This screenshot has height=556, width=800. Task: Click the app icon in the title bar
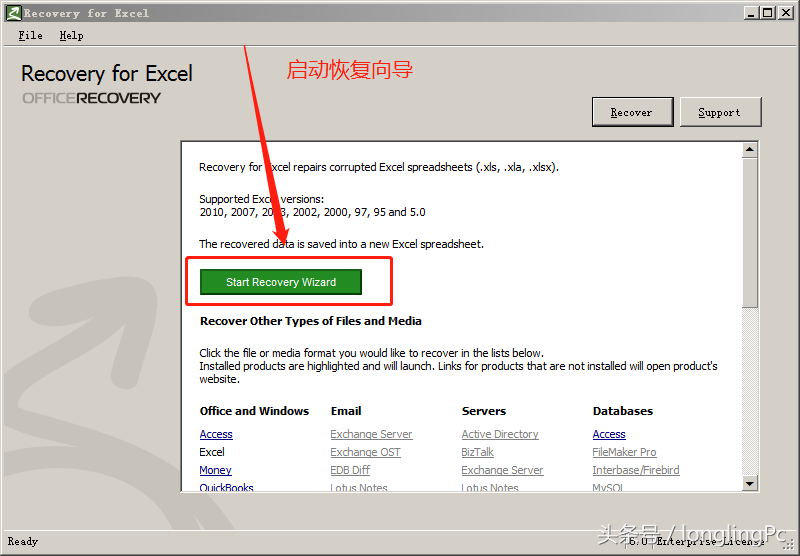pos(13,13)
